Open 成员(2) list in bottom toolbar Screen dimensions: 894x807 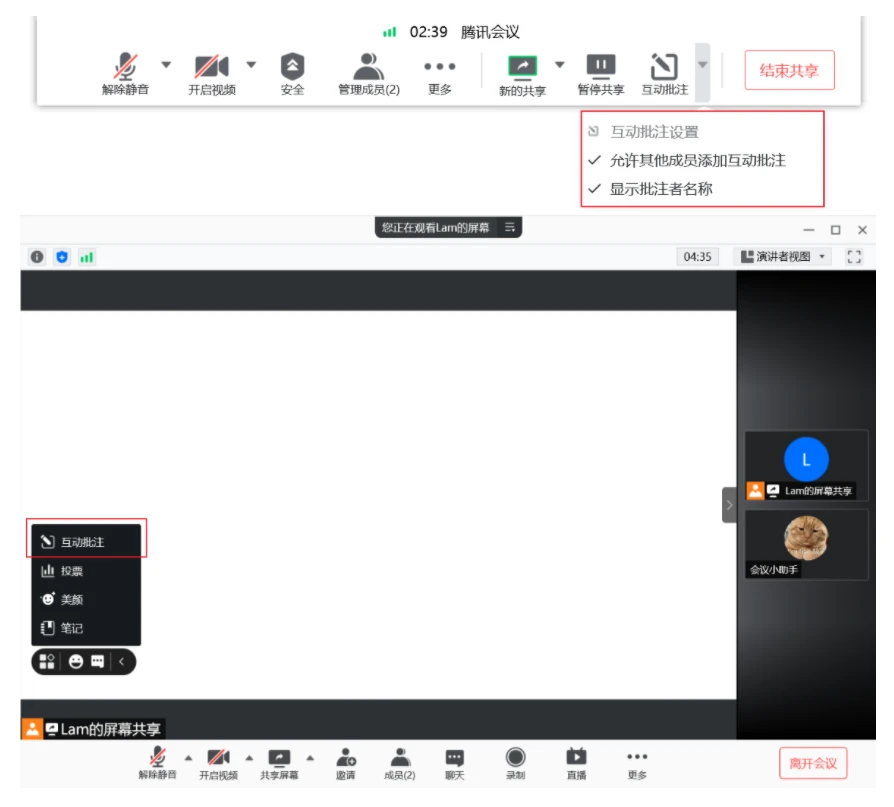pyautogui.click(x=400, y=763)
